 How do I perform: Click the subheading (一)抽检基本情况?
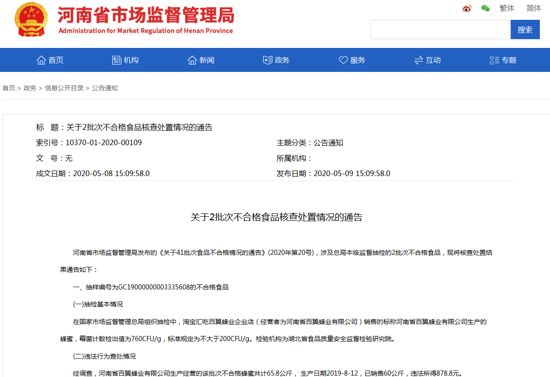[x=98, y=304]
